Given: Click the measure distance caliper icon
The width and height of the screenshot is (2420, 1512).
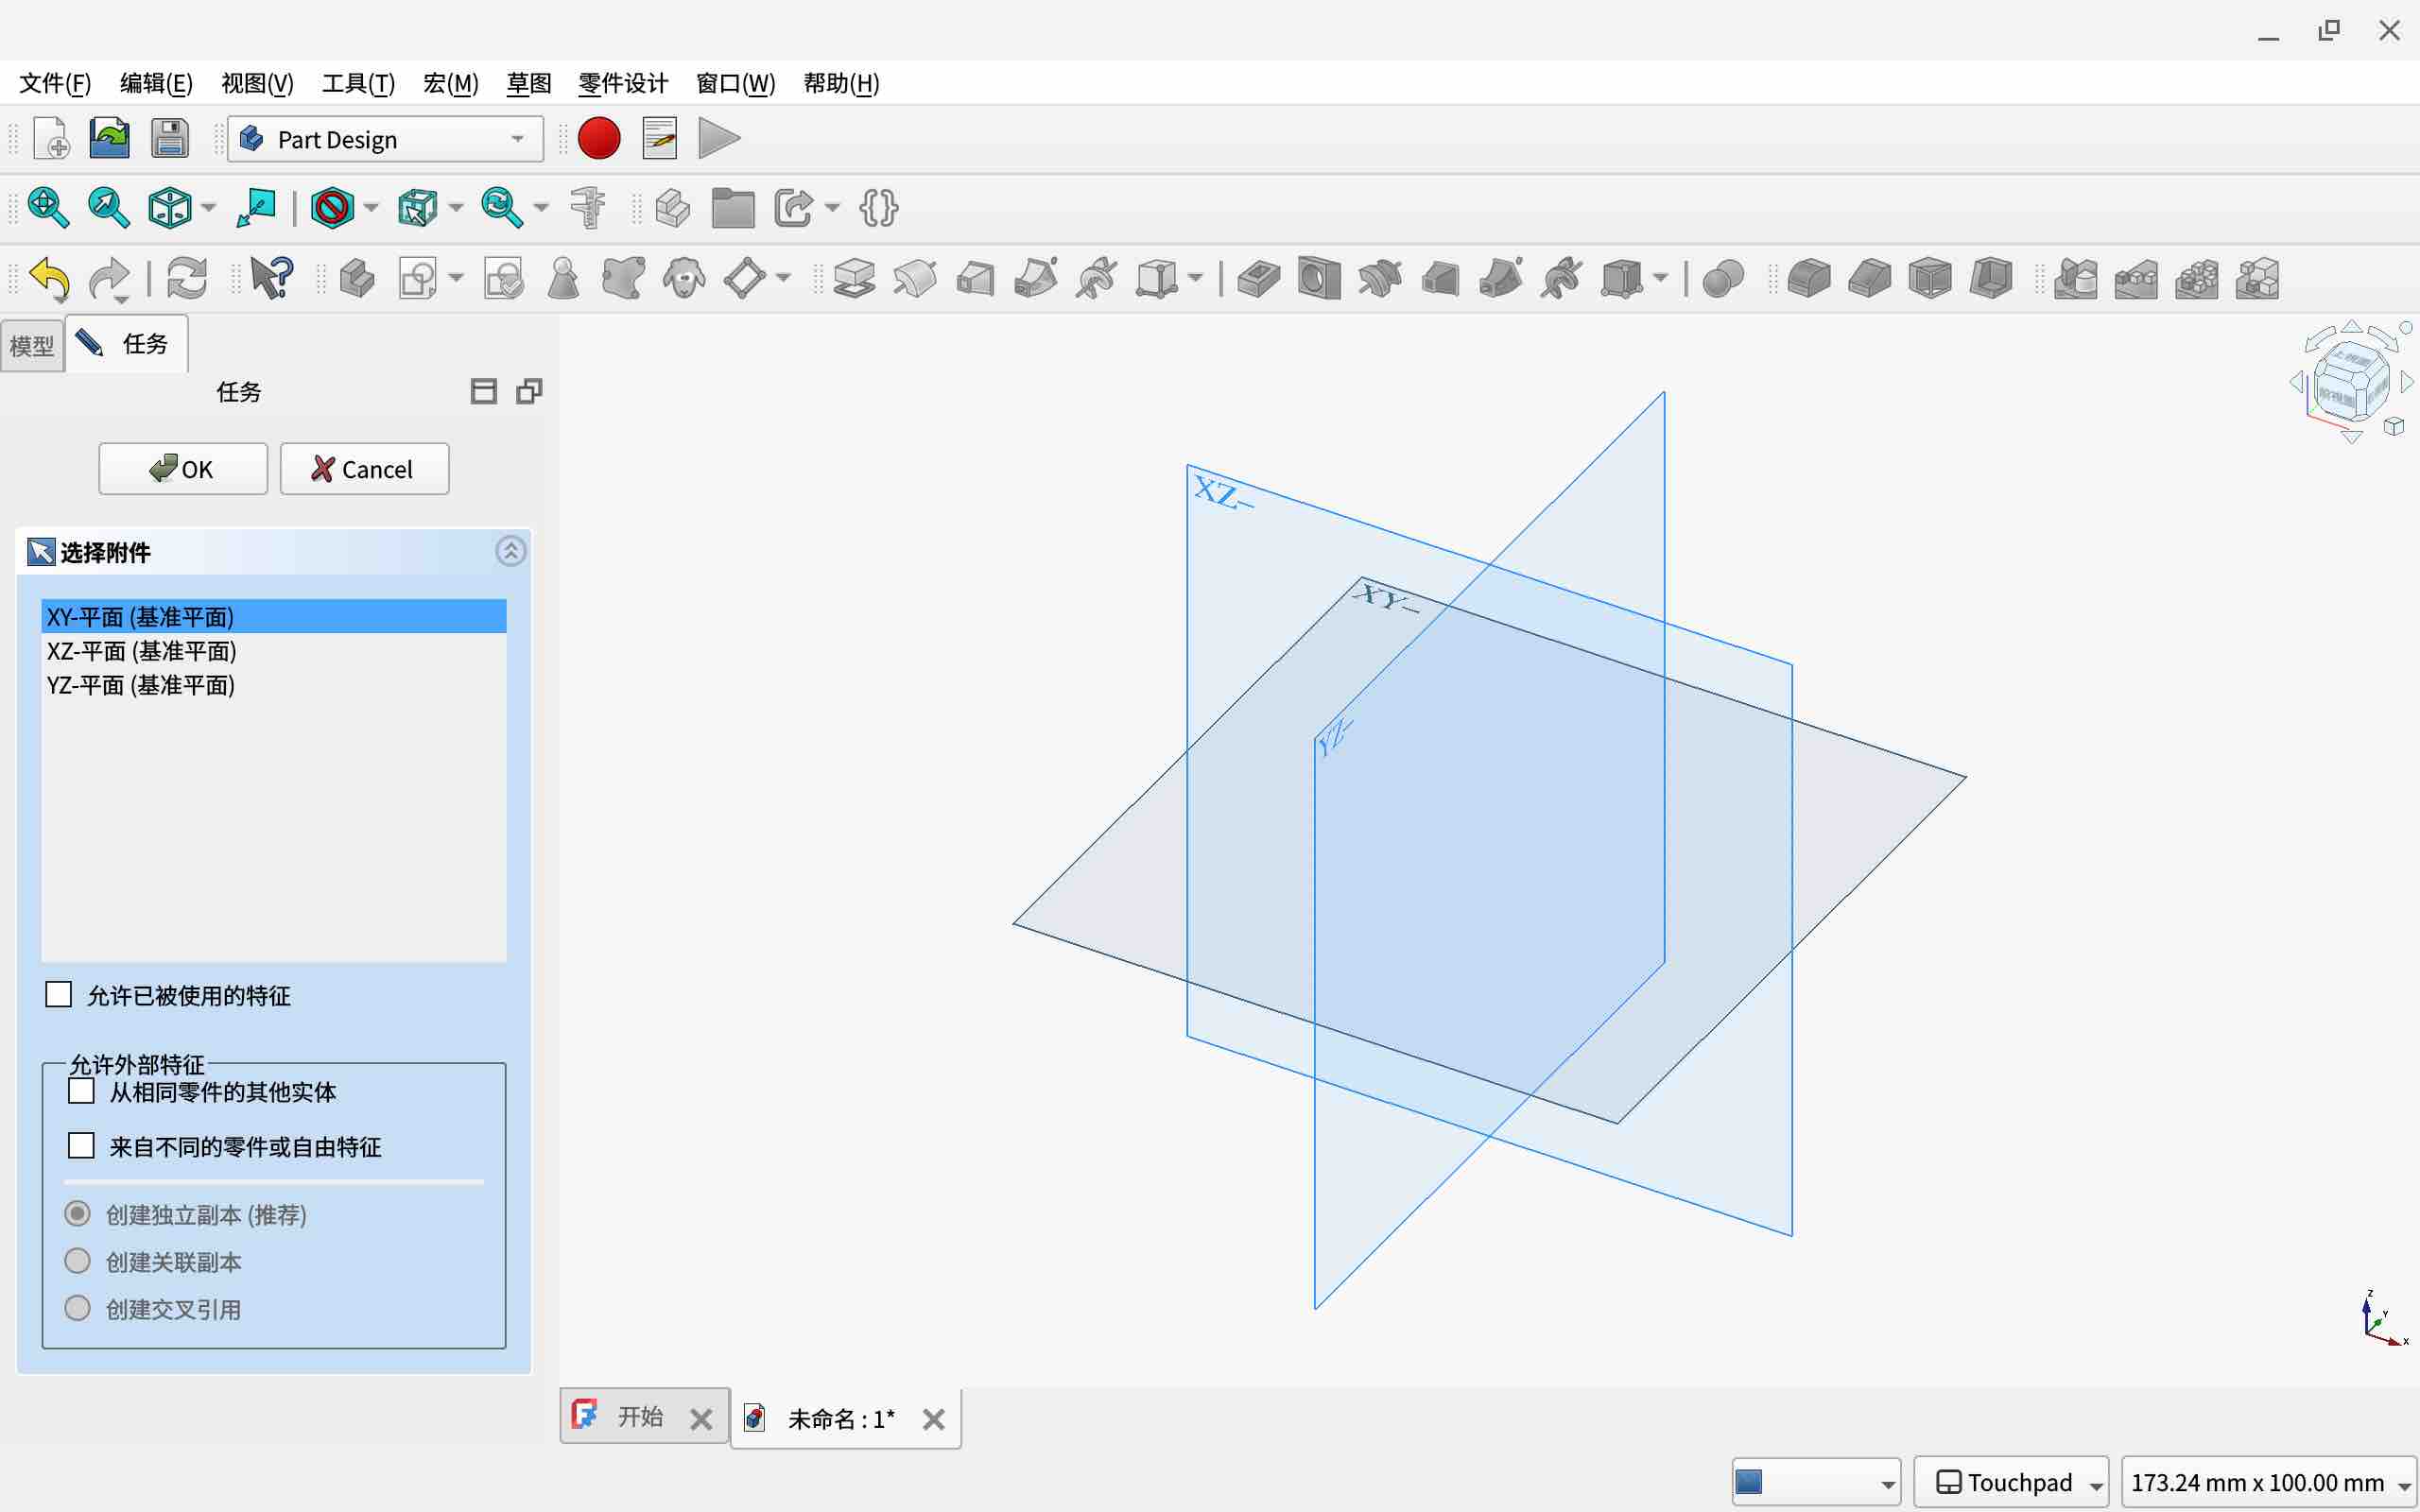Looking at the screenshot, I should click(588, 208).
